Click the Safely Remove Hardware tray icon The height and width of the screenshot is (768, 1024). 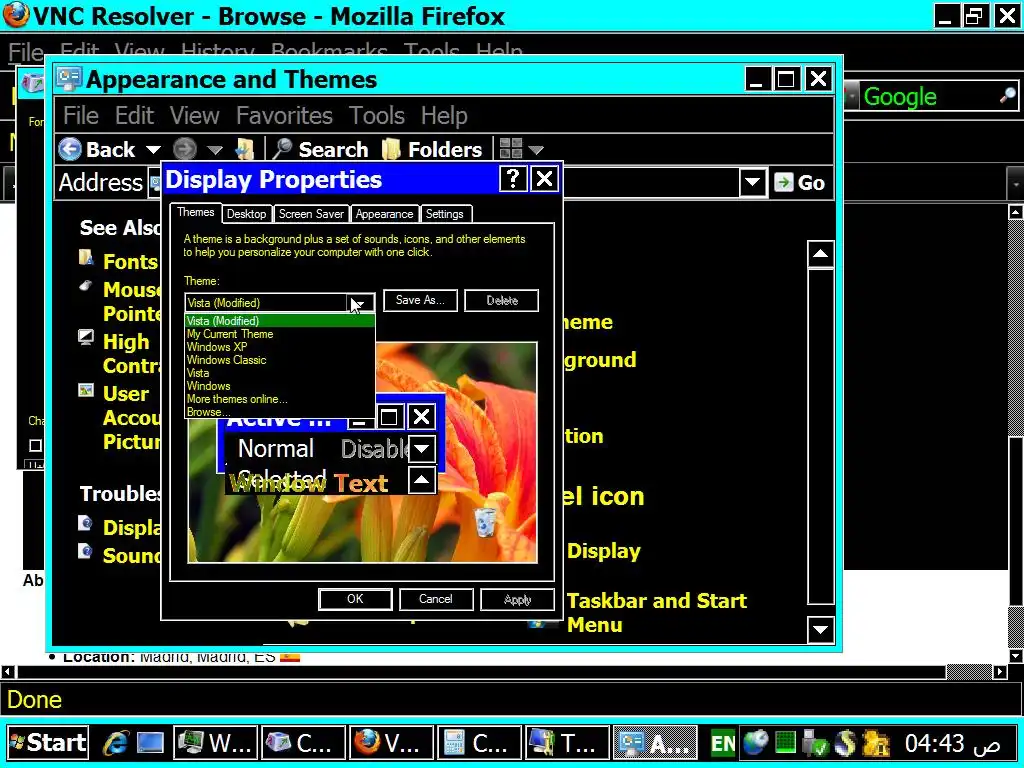(x=814, y=743)
